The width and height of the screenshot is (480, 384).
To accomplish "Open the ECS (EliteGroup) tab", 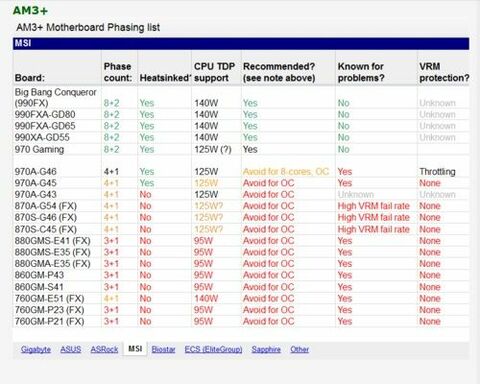I will [213, 349].
